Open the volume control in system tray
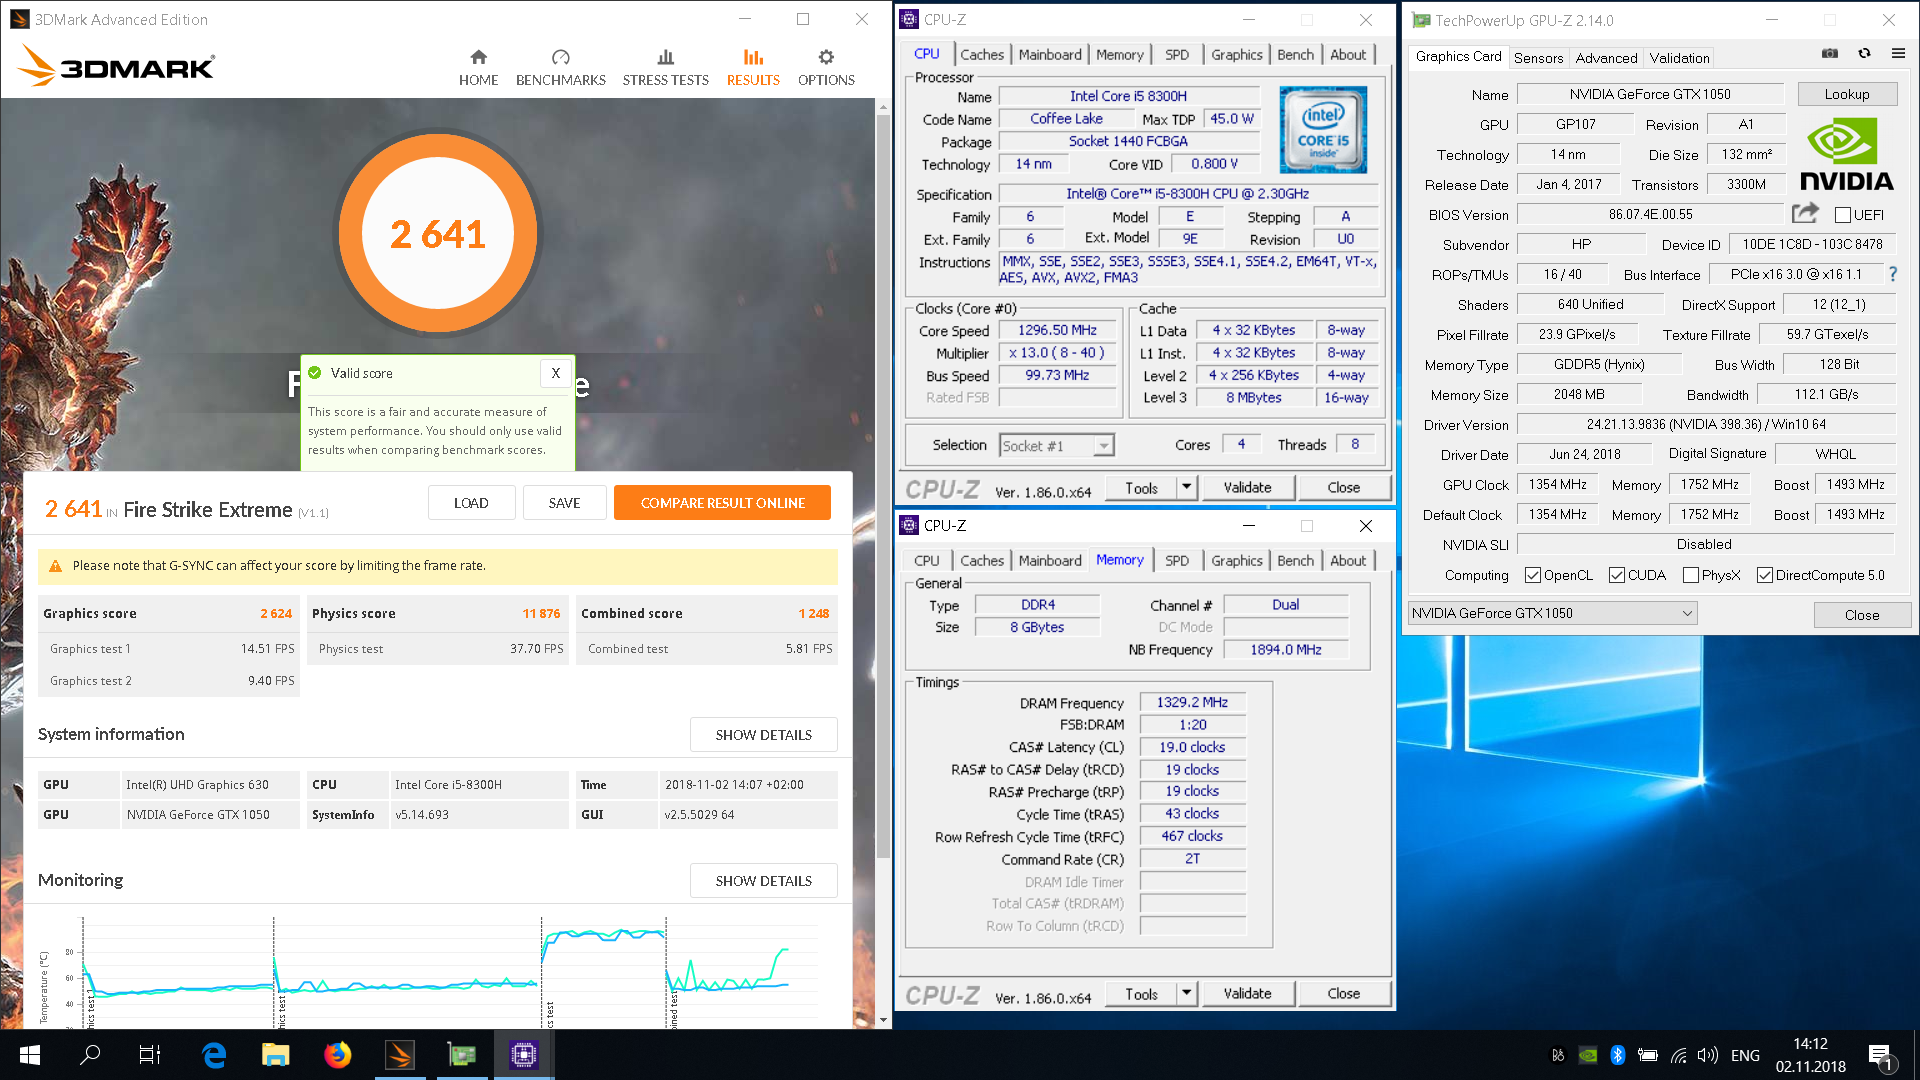Screen dimensions: 1920x1080 [x=1708, y=1055]
